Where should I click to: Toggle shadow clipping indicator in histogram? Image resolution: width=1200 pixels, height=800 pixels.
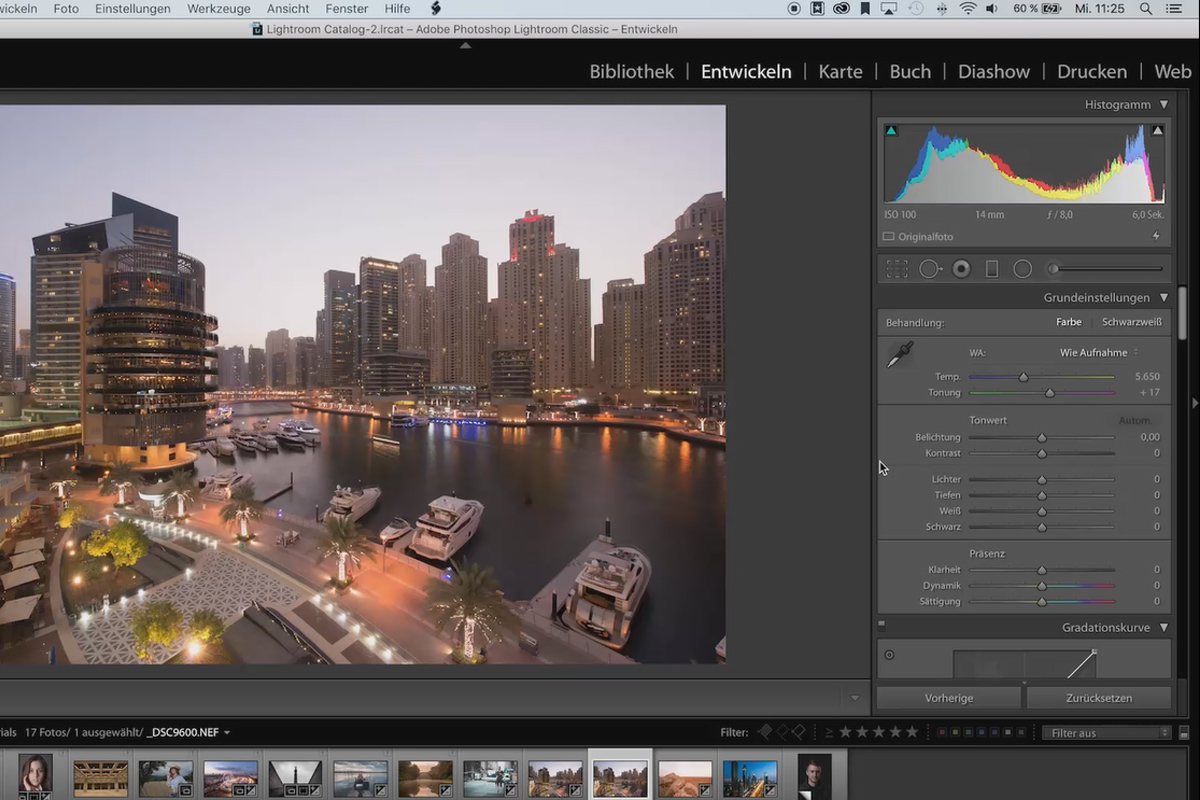[891, 130]
